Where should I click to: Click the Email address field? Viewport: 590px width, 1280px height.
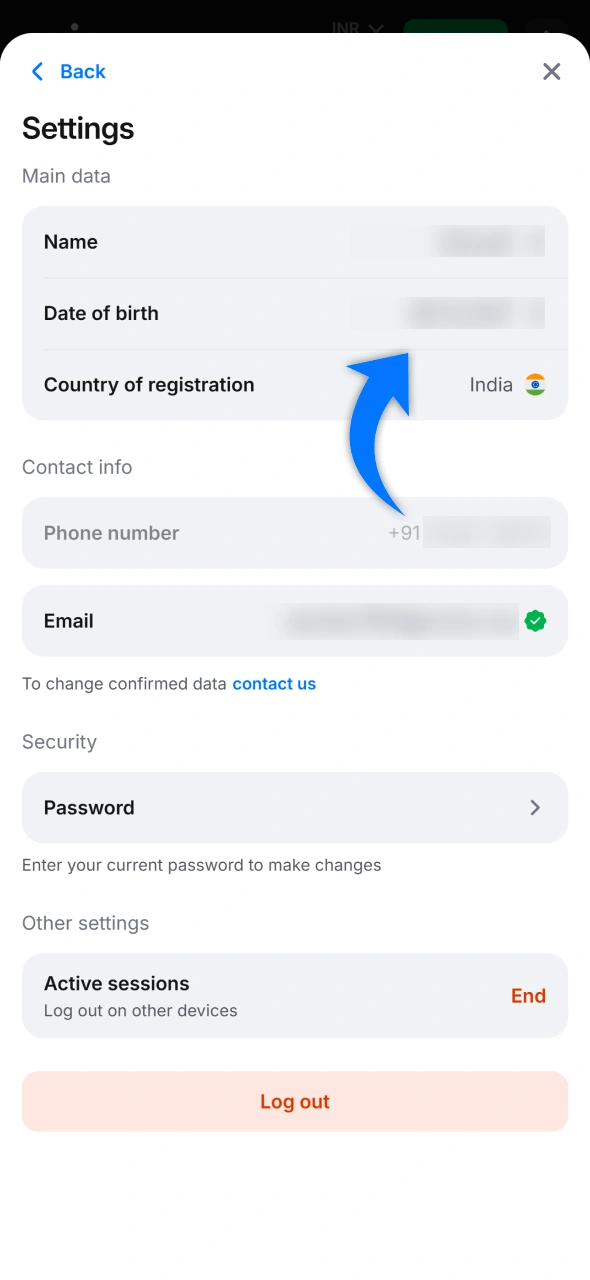click(x=400, y=621)
